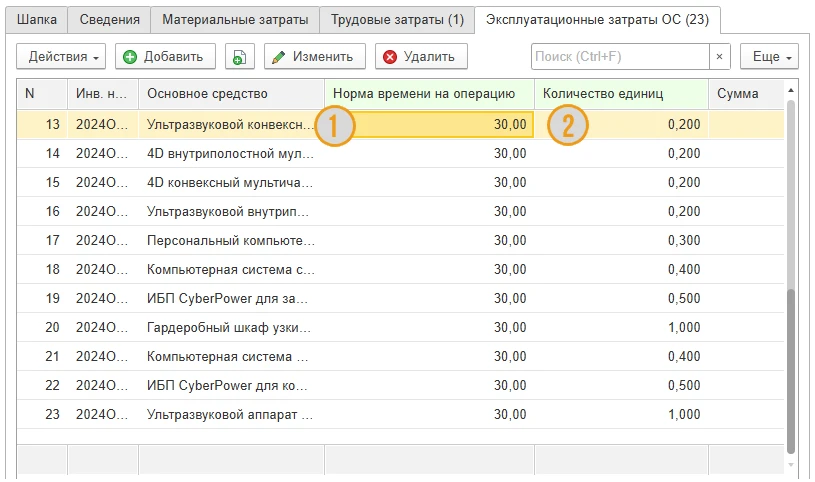Click quantity 0,500 in row 19
This screenshot has width=815, height=482.
pyautogui.click(x=621, y=298)
